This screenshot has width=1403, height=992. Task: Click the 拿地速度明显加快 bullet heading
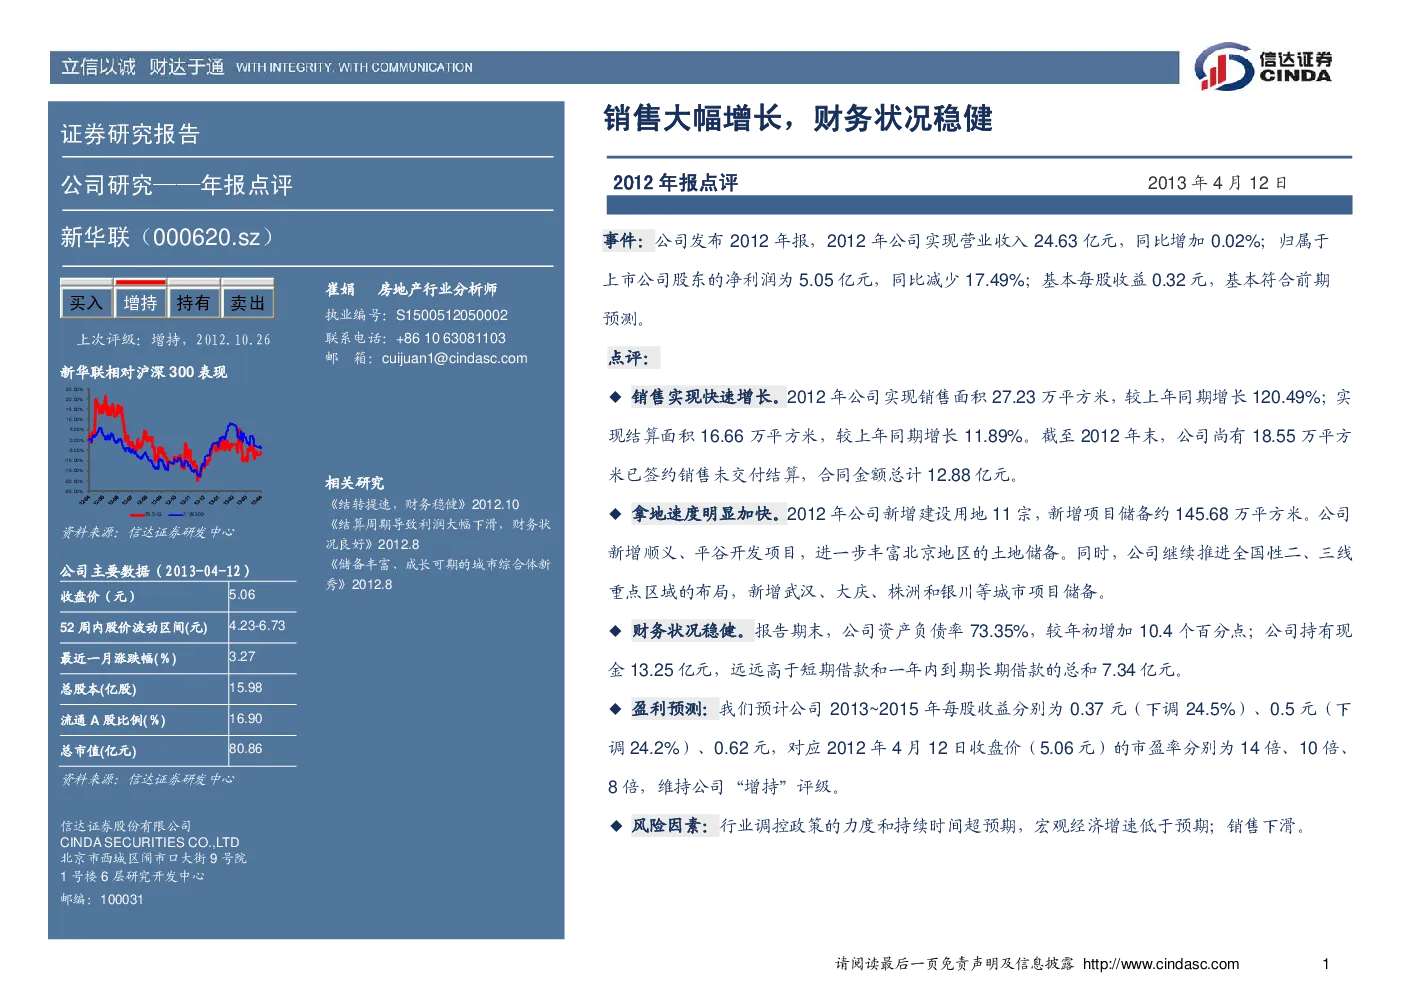click(707, 513)
